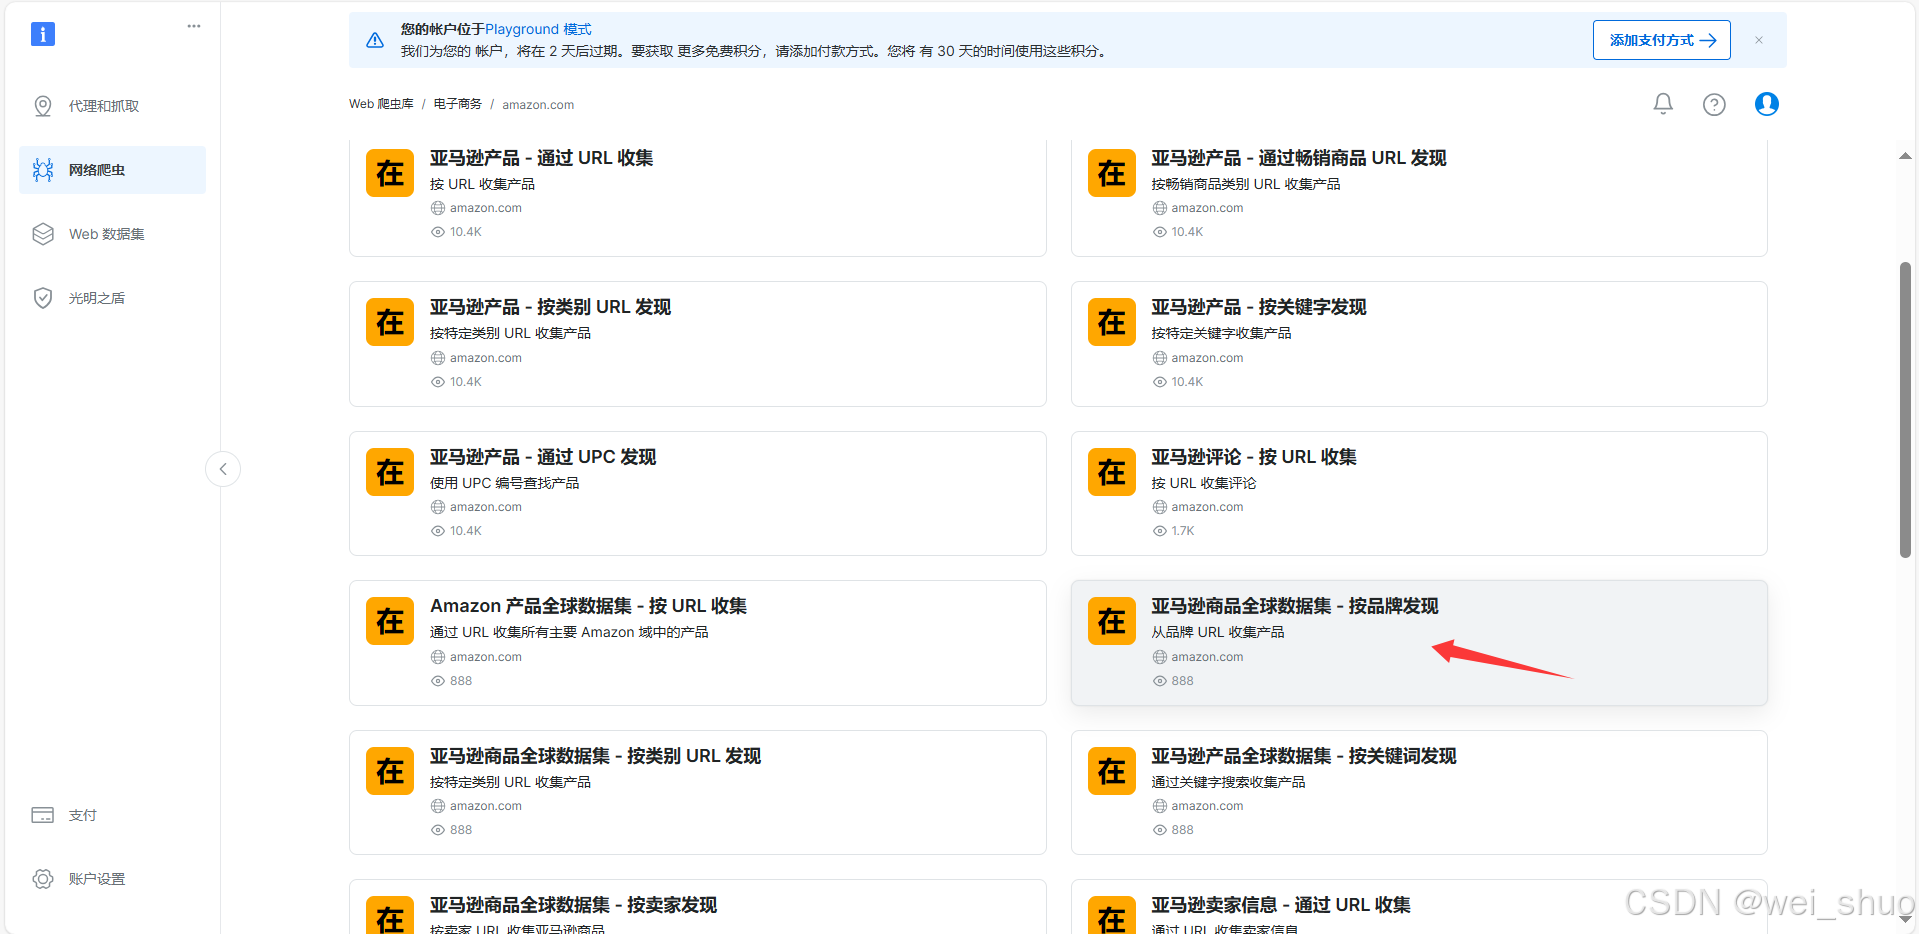Click the location pin icon beside 代理和抓取

coord(43,106)
